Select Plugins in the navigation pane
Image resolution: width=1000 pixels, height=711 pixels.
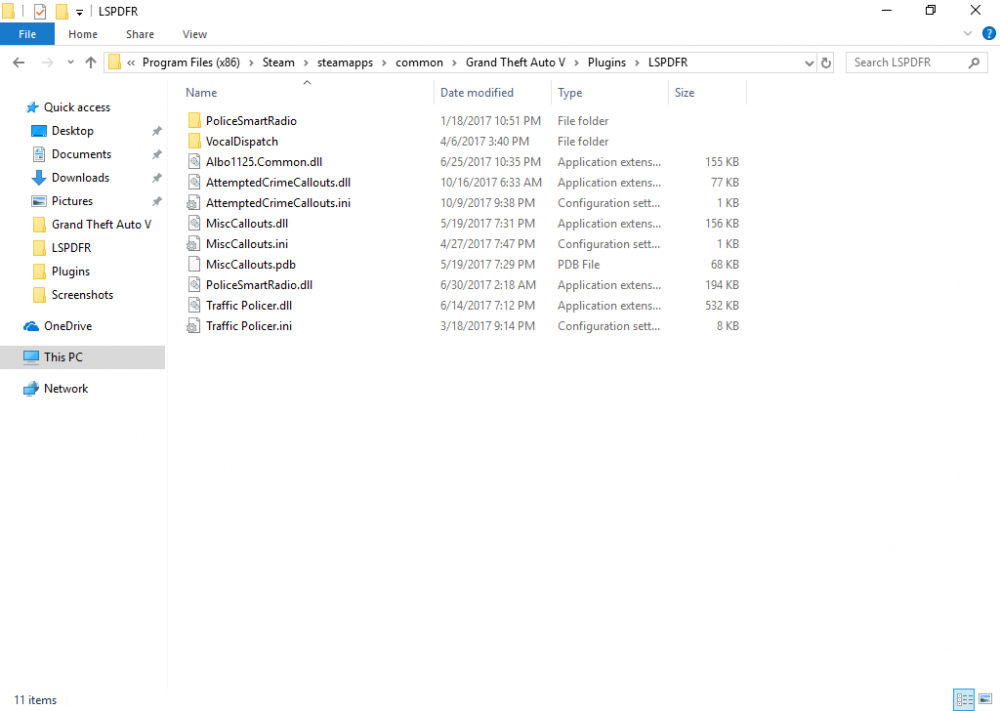tap(70, 272)
